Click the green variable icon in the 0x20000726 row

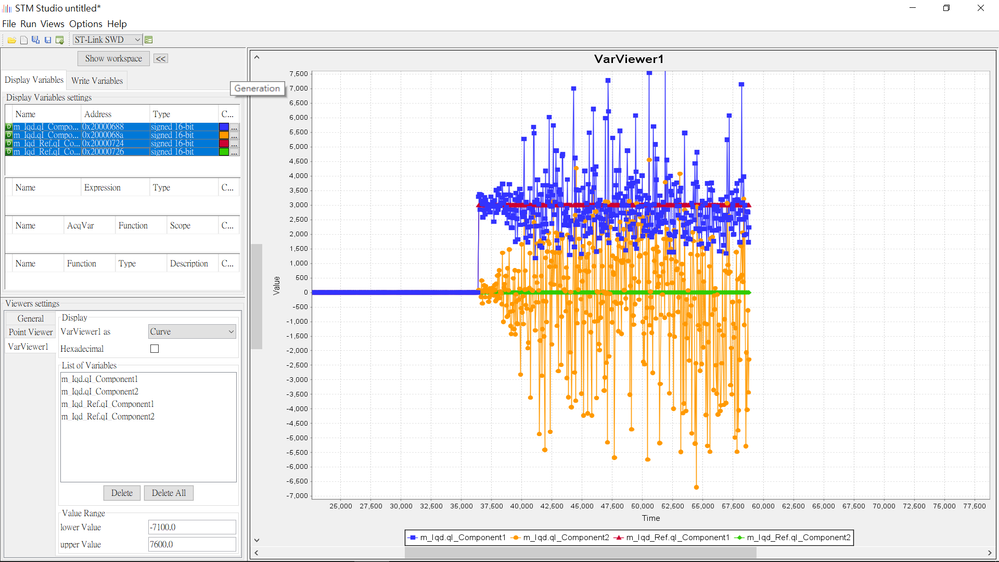point(9,152)
